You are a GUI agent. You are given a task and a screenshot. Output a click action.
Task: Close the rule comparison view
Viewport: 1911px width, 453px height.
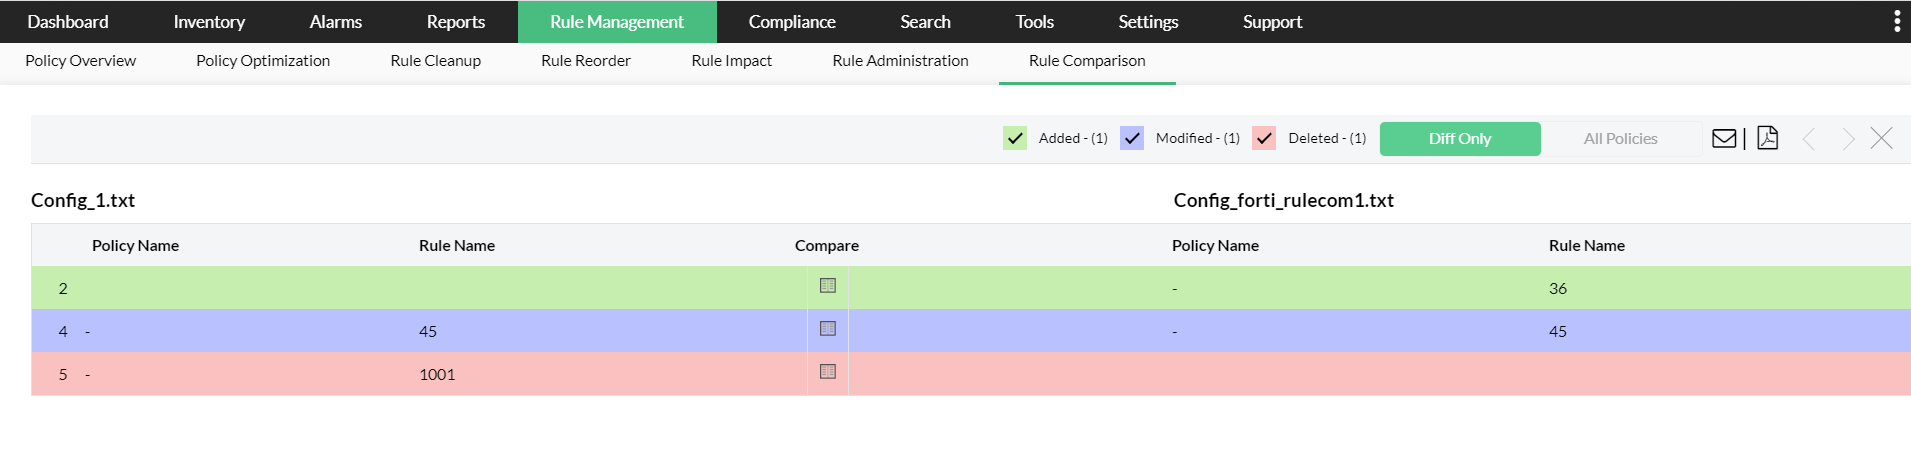pos(1881,138)
